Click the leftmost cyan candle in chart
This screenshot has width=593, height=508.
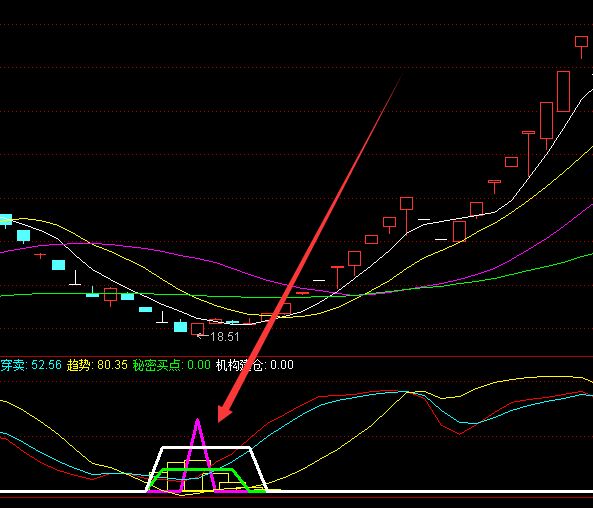pos(6,219)
